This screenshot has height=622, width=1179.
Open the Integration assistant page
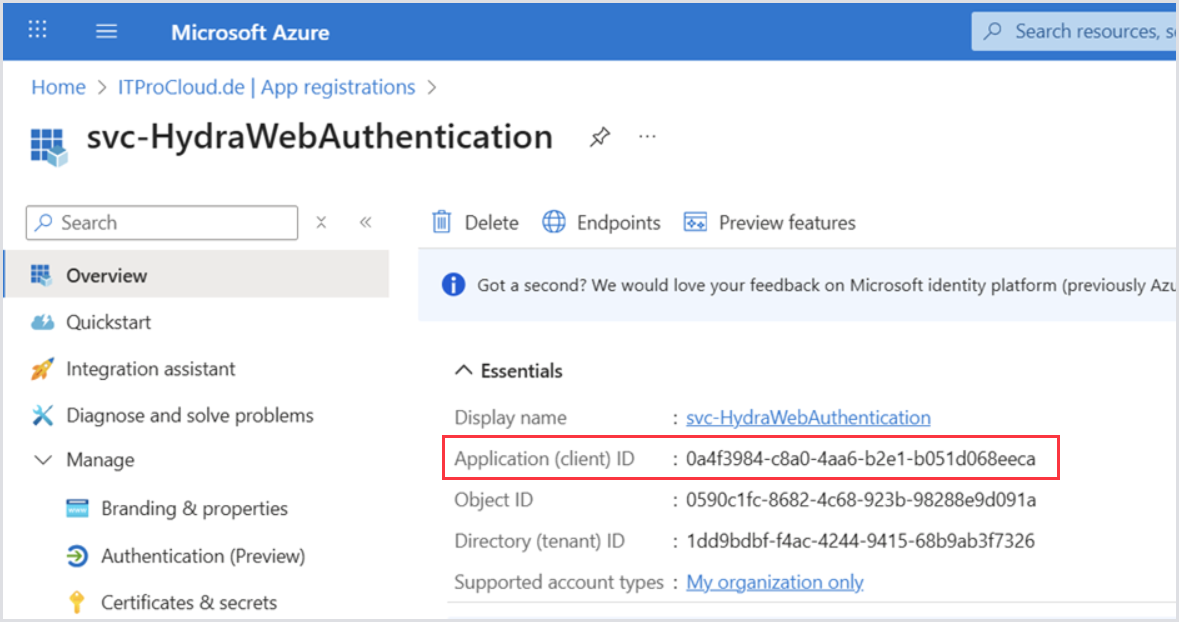coord(150,369)
